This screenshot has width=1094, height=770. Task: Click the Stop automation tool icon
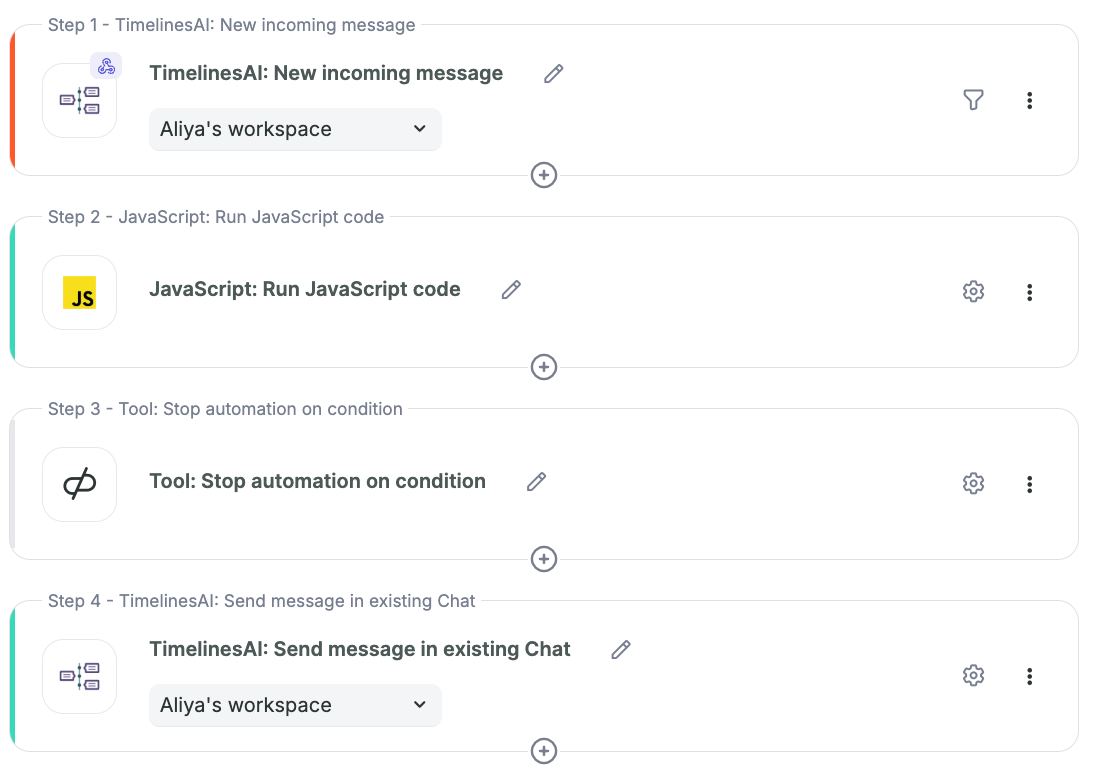[79, 484]
